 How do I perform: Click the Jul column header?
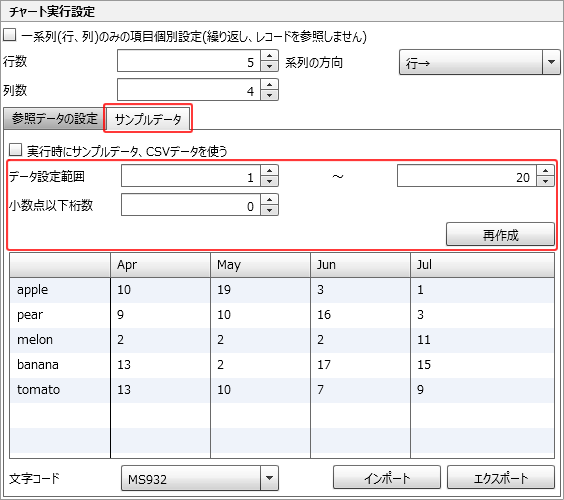pyautogui.click(x=482, y=265)
